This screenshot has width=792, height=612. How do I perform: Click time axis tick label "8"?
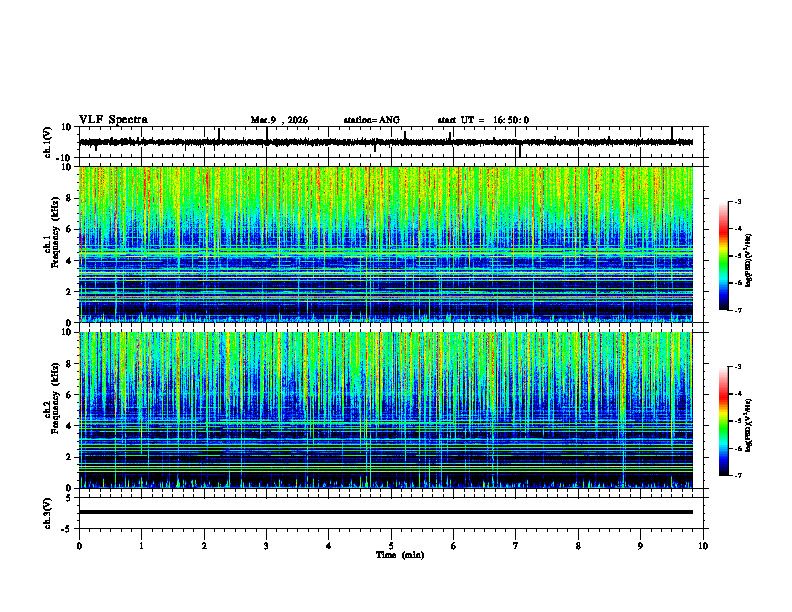[x=578, y=546]
